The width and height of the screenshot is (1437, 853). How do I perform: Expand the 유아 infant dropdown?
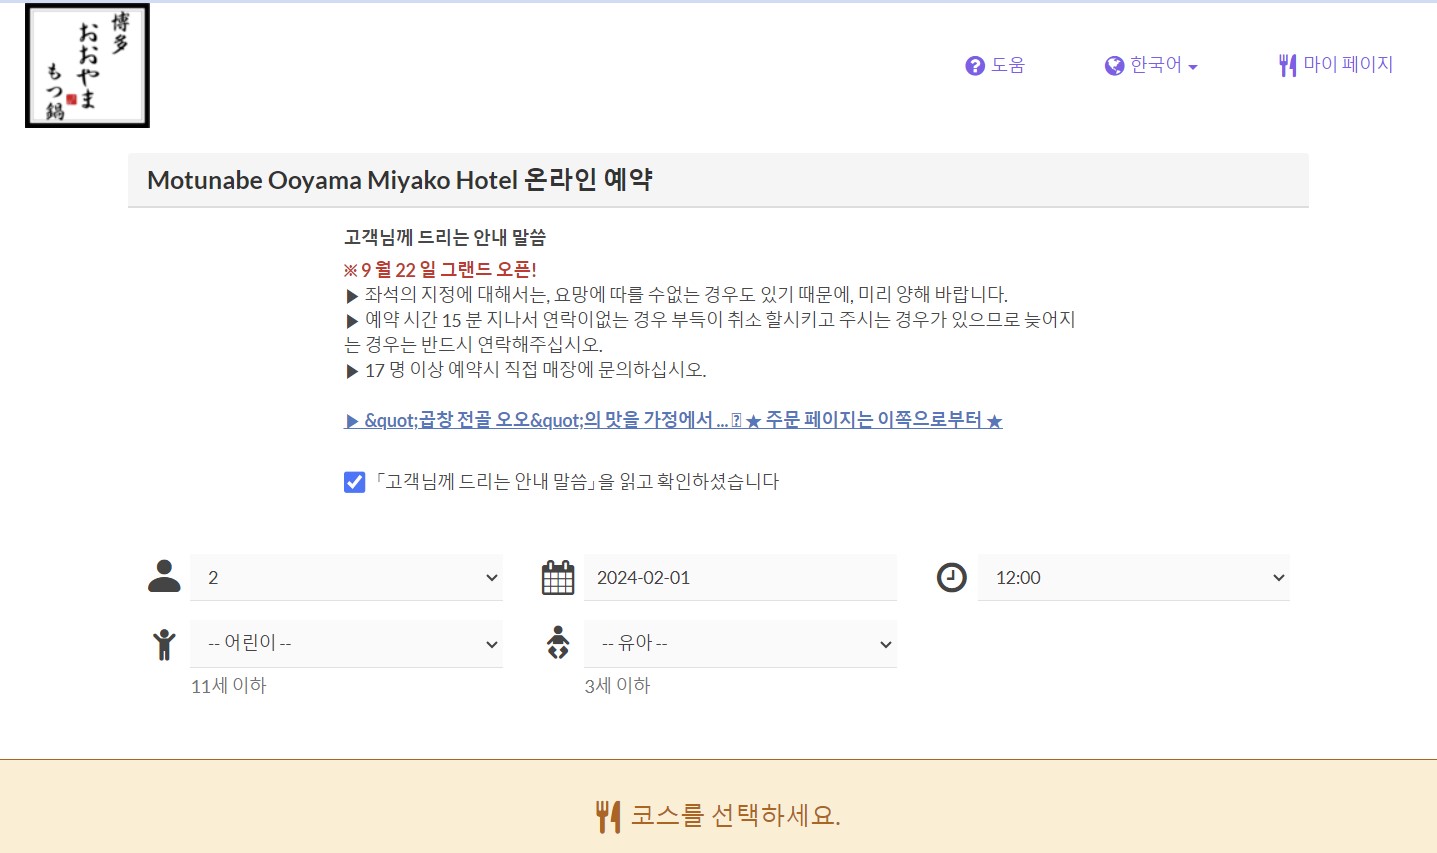click(x=740, y=643)
